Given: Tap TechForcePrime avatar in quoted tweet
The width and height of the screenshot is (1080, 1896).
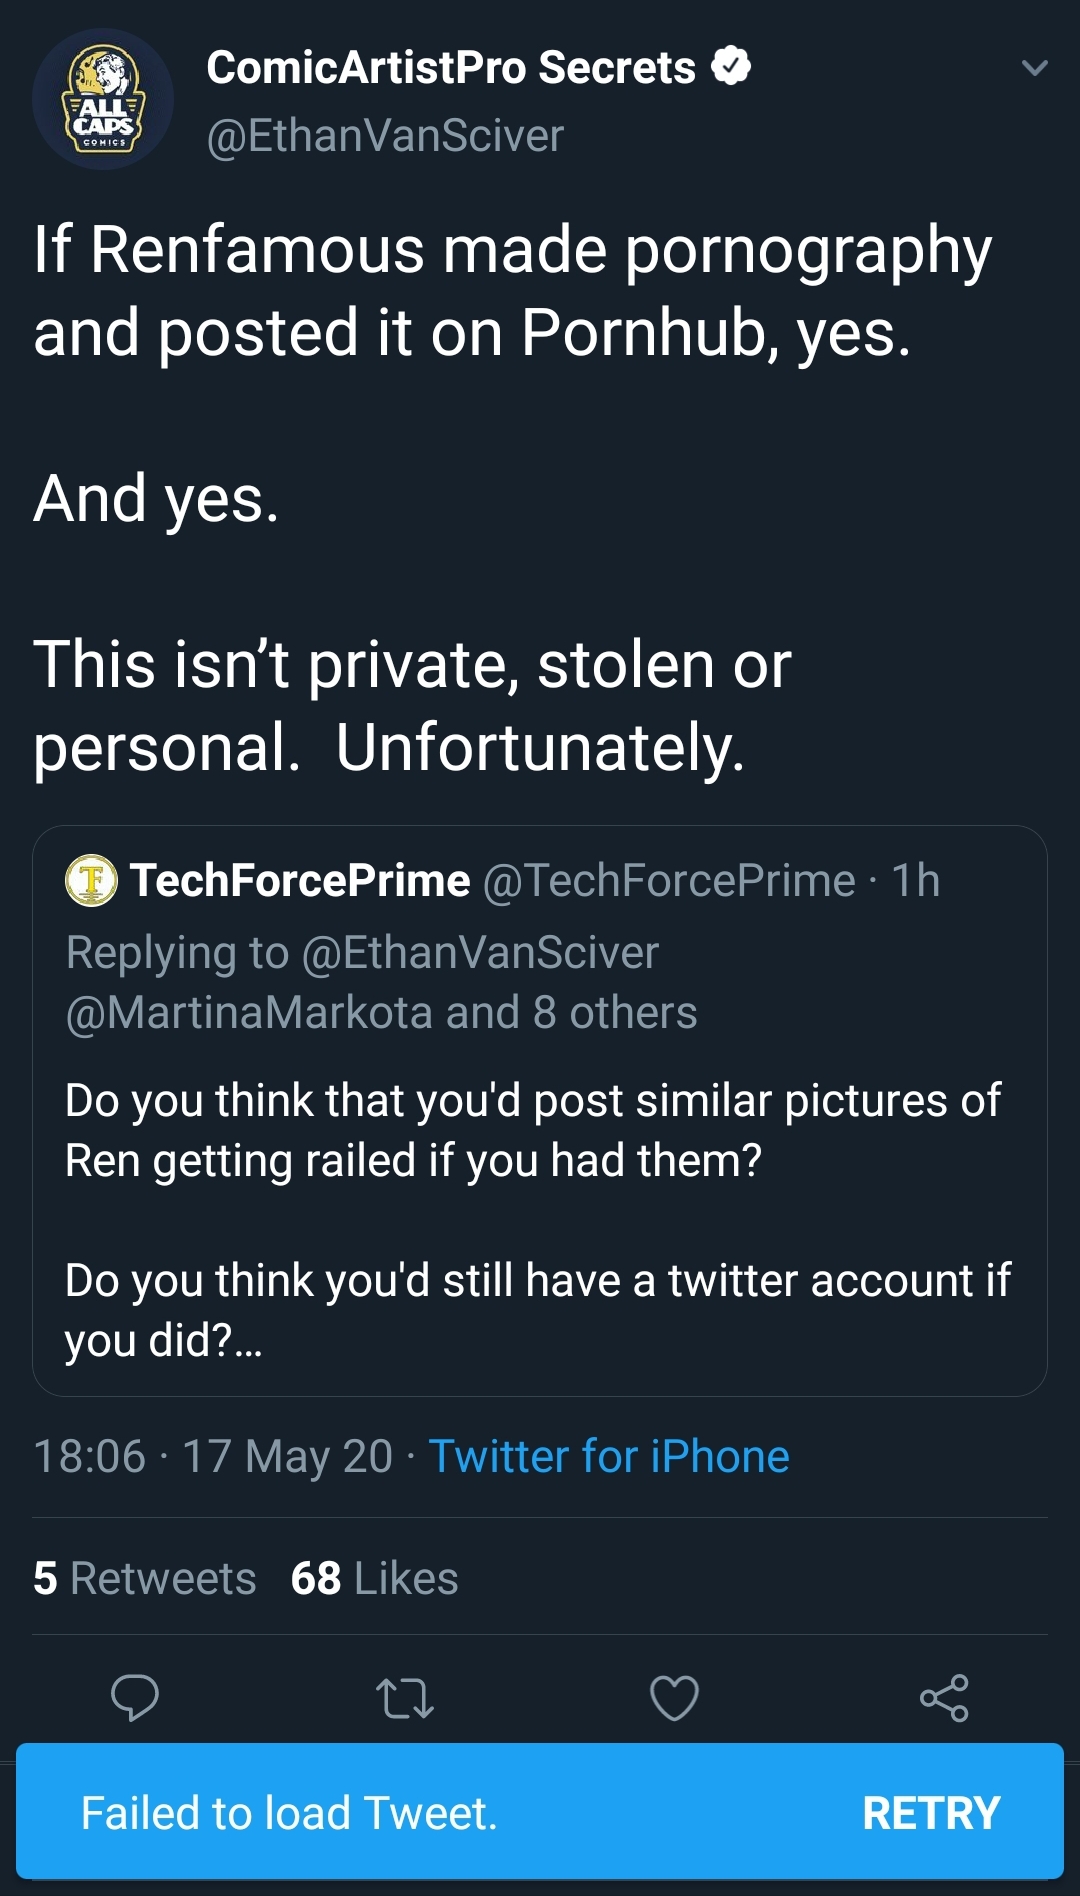Looking at the screenshot, I should [x=91, y=880].
